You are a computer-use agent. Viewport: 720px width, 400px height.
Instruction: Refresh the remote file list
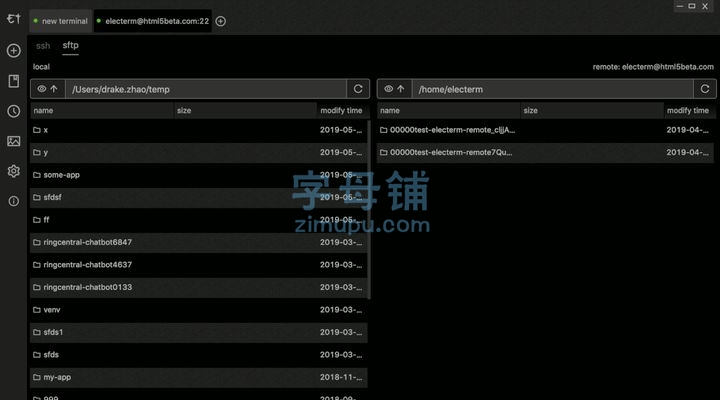pos(705,89)
